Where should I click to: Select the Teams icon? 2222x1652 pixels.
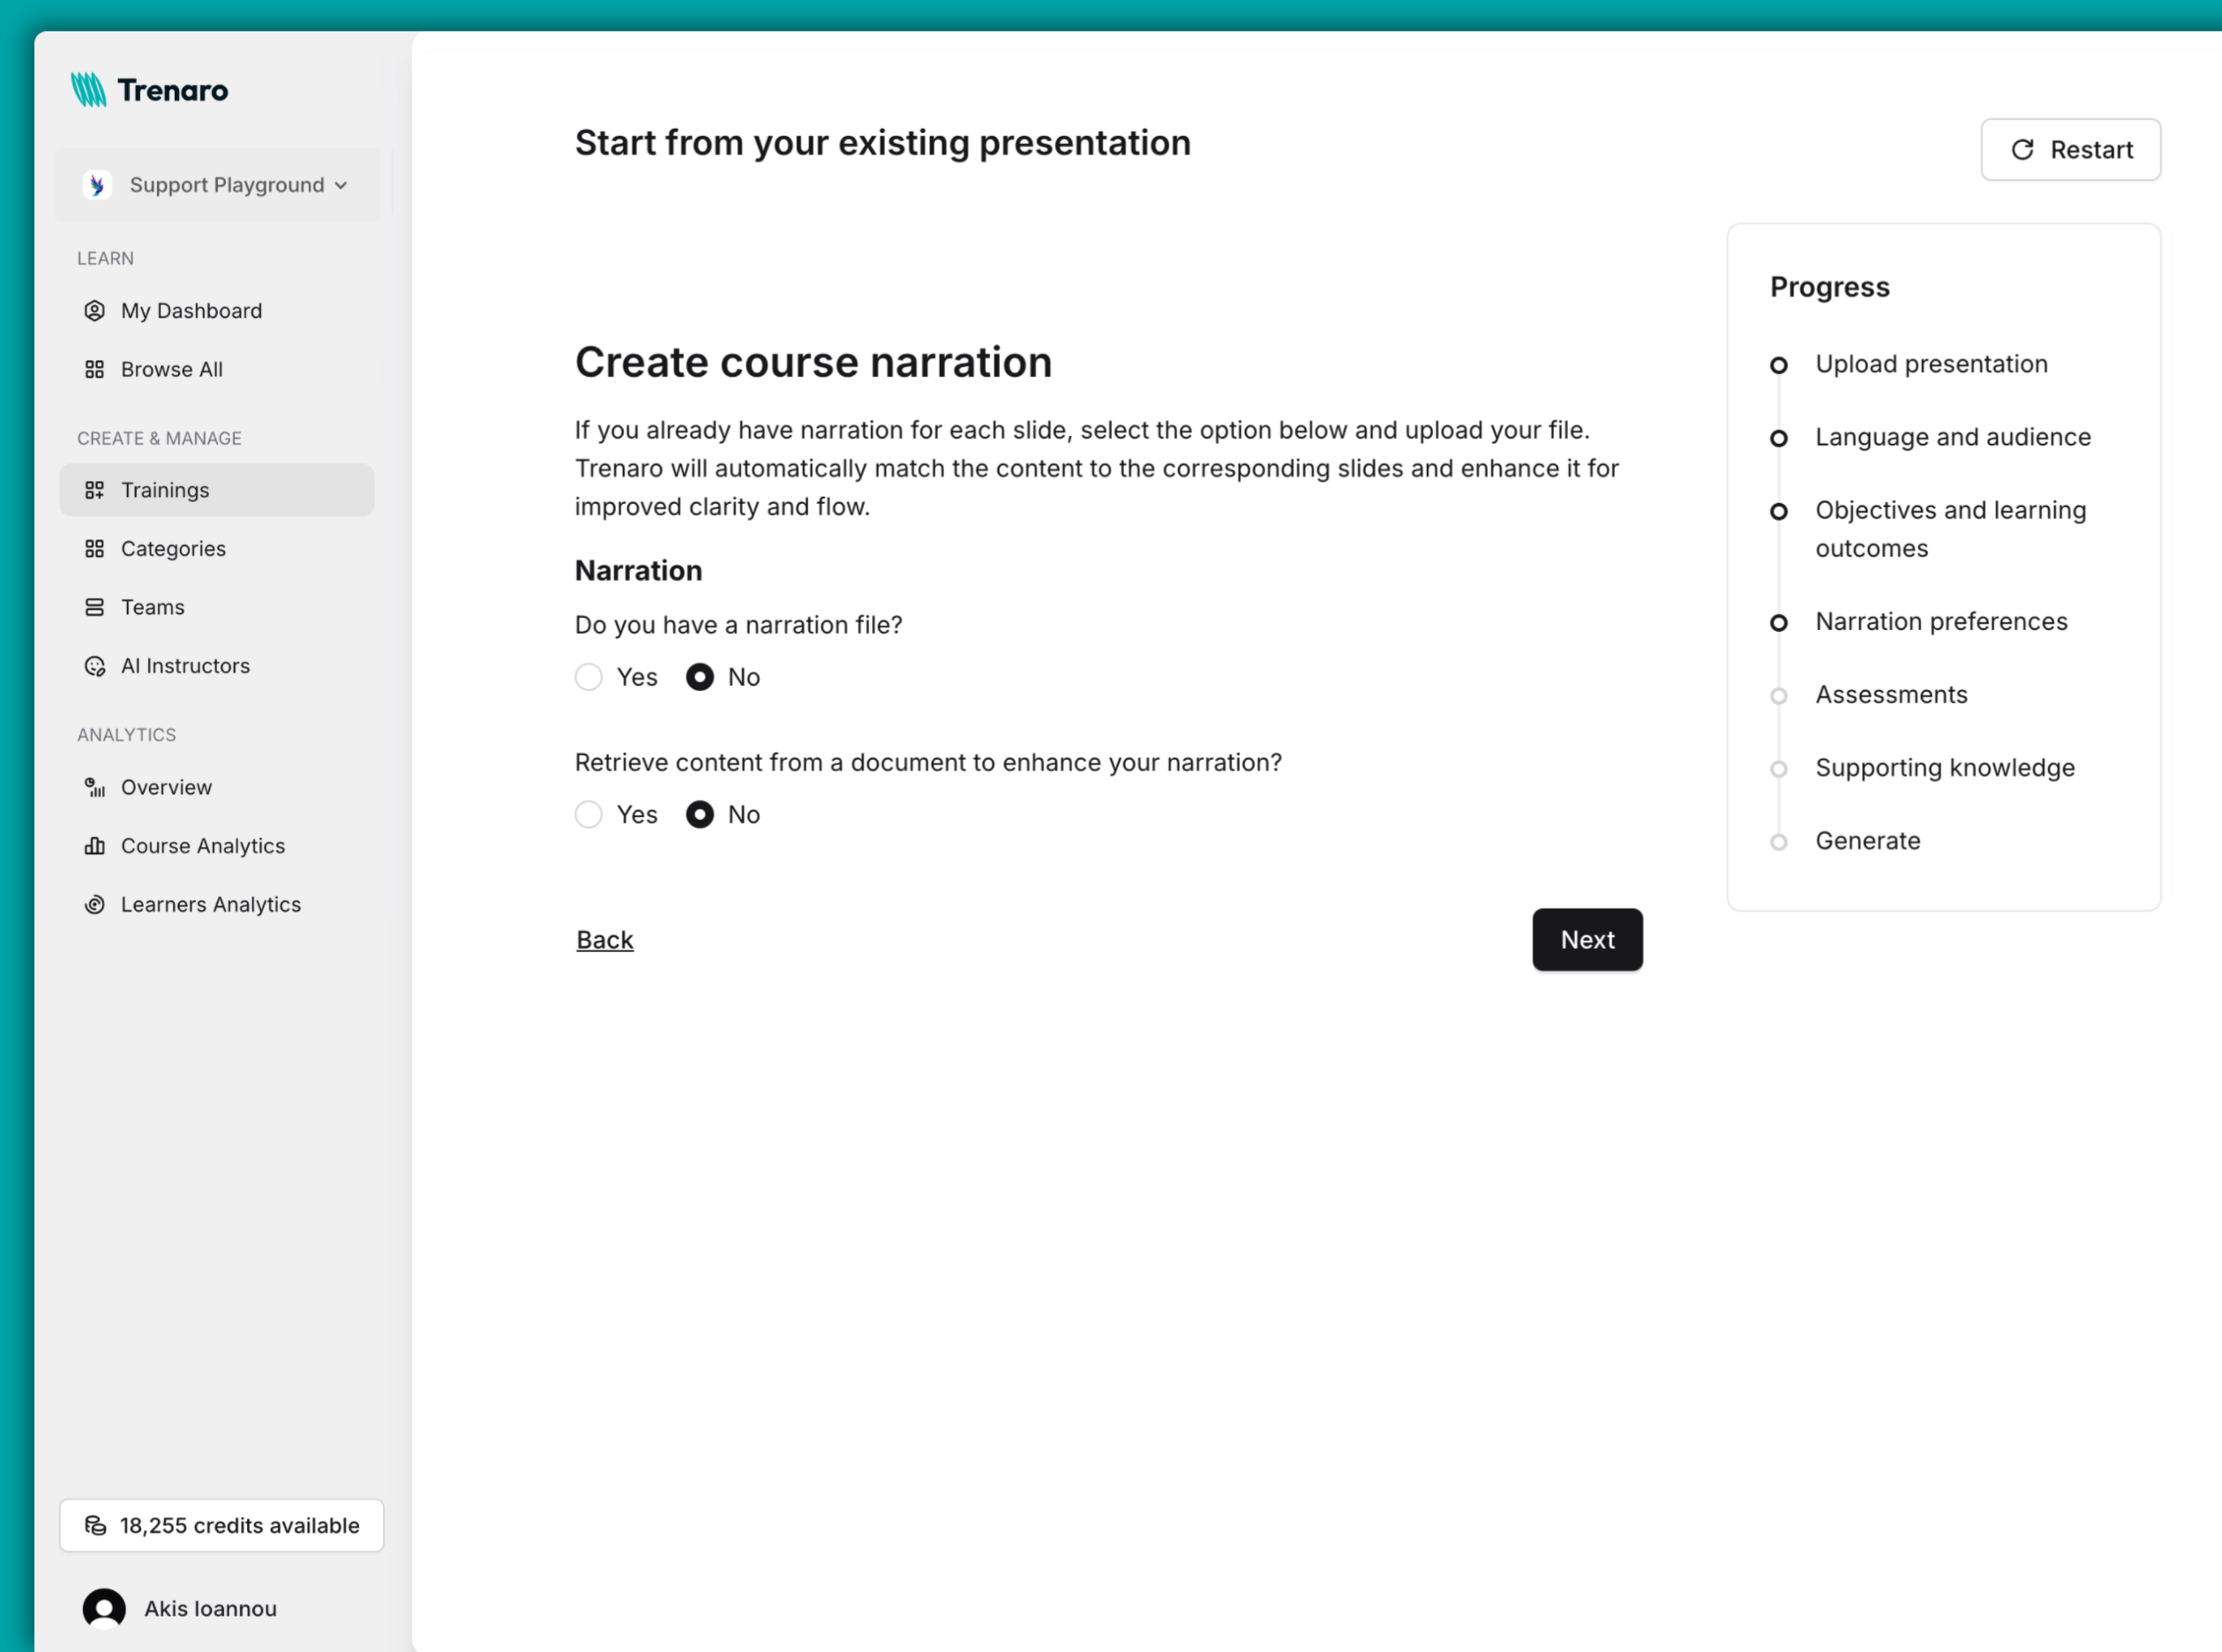95,607
